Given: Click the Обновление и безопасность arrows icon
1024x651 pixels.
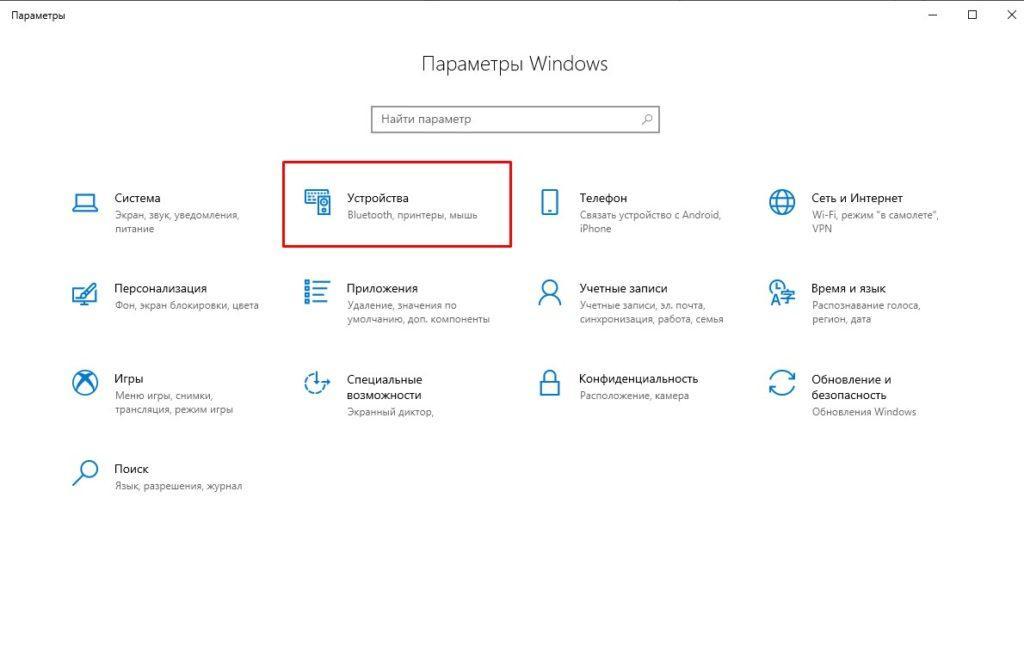Looking at the screenshot, I should tap(782, 383).
